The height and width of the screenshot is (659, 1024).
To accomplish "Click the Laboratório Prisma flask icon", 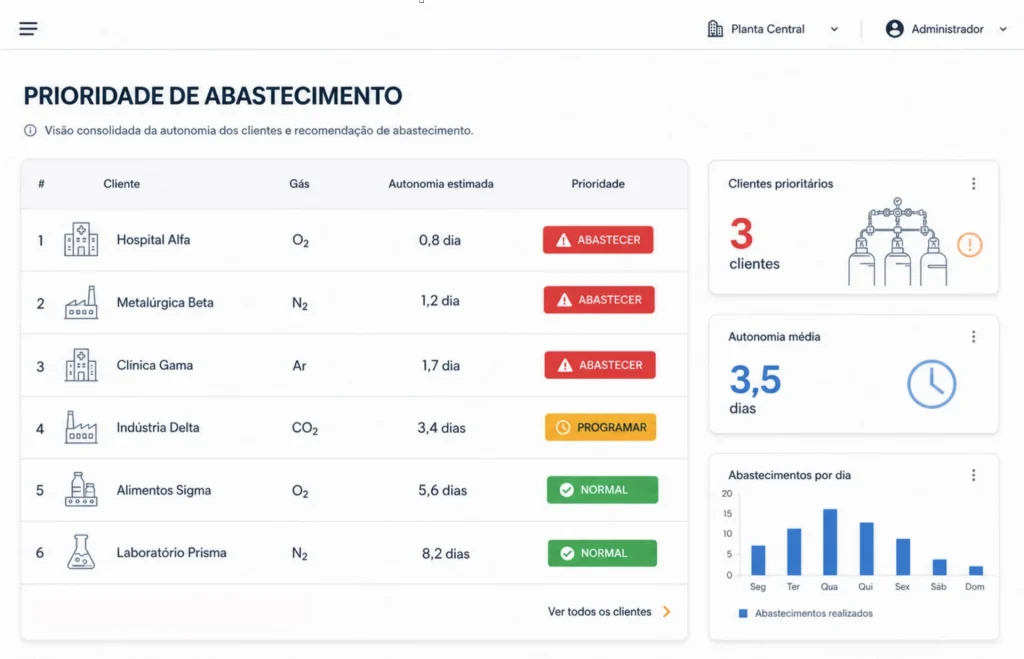I will (81, 552).
